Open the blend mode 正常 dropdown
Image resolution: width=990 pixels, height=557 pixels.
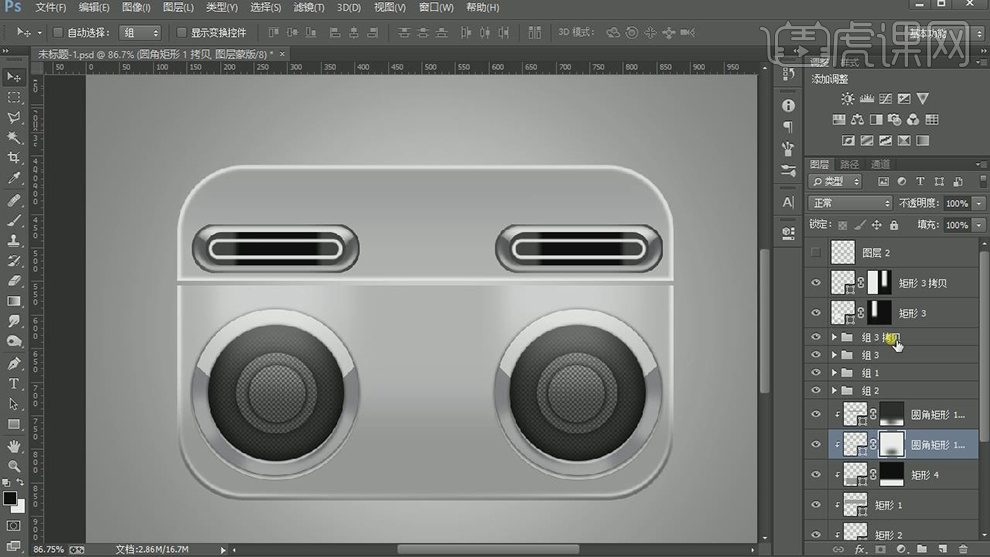point(850,203)
